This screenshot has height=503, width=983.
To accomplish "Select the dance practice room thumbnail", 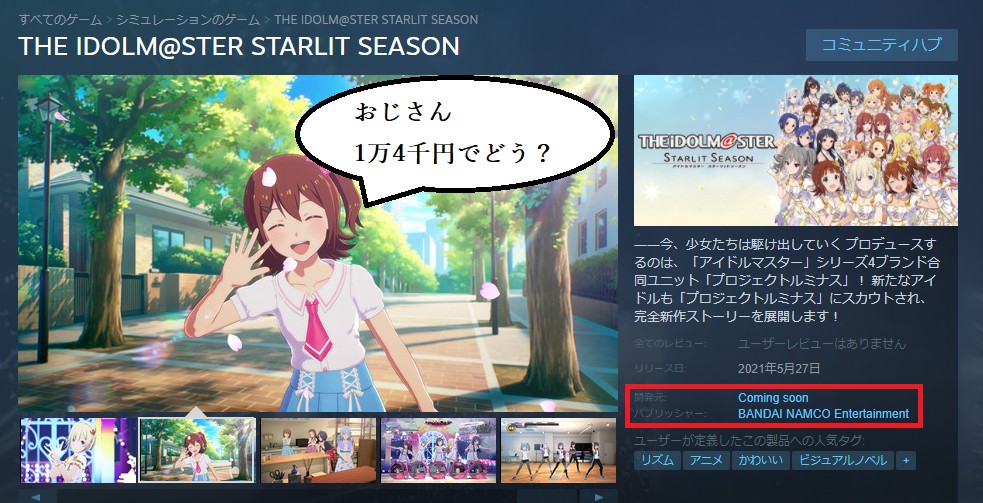I will 559,450.
